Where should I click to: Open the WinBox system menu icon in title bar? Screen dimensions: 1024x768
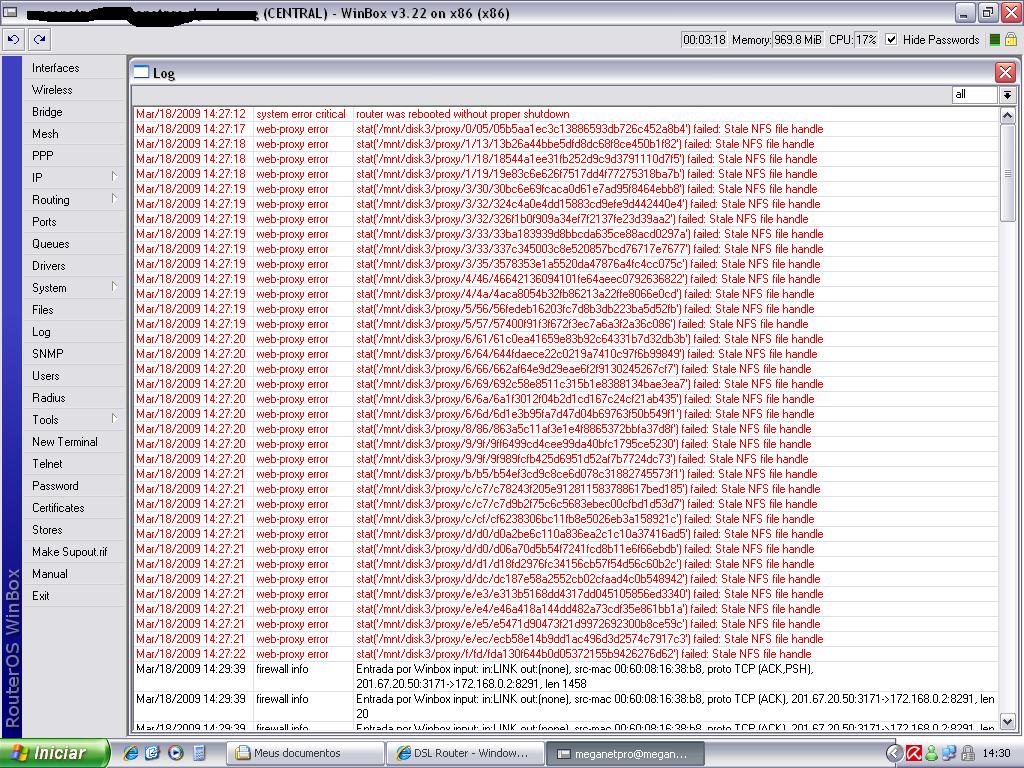(10, 12)
